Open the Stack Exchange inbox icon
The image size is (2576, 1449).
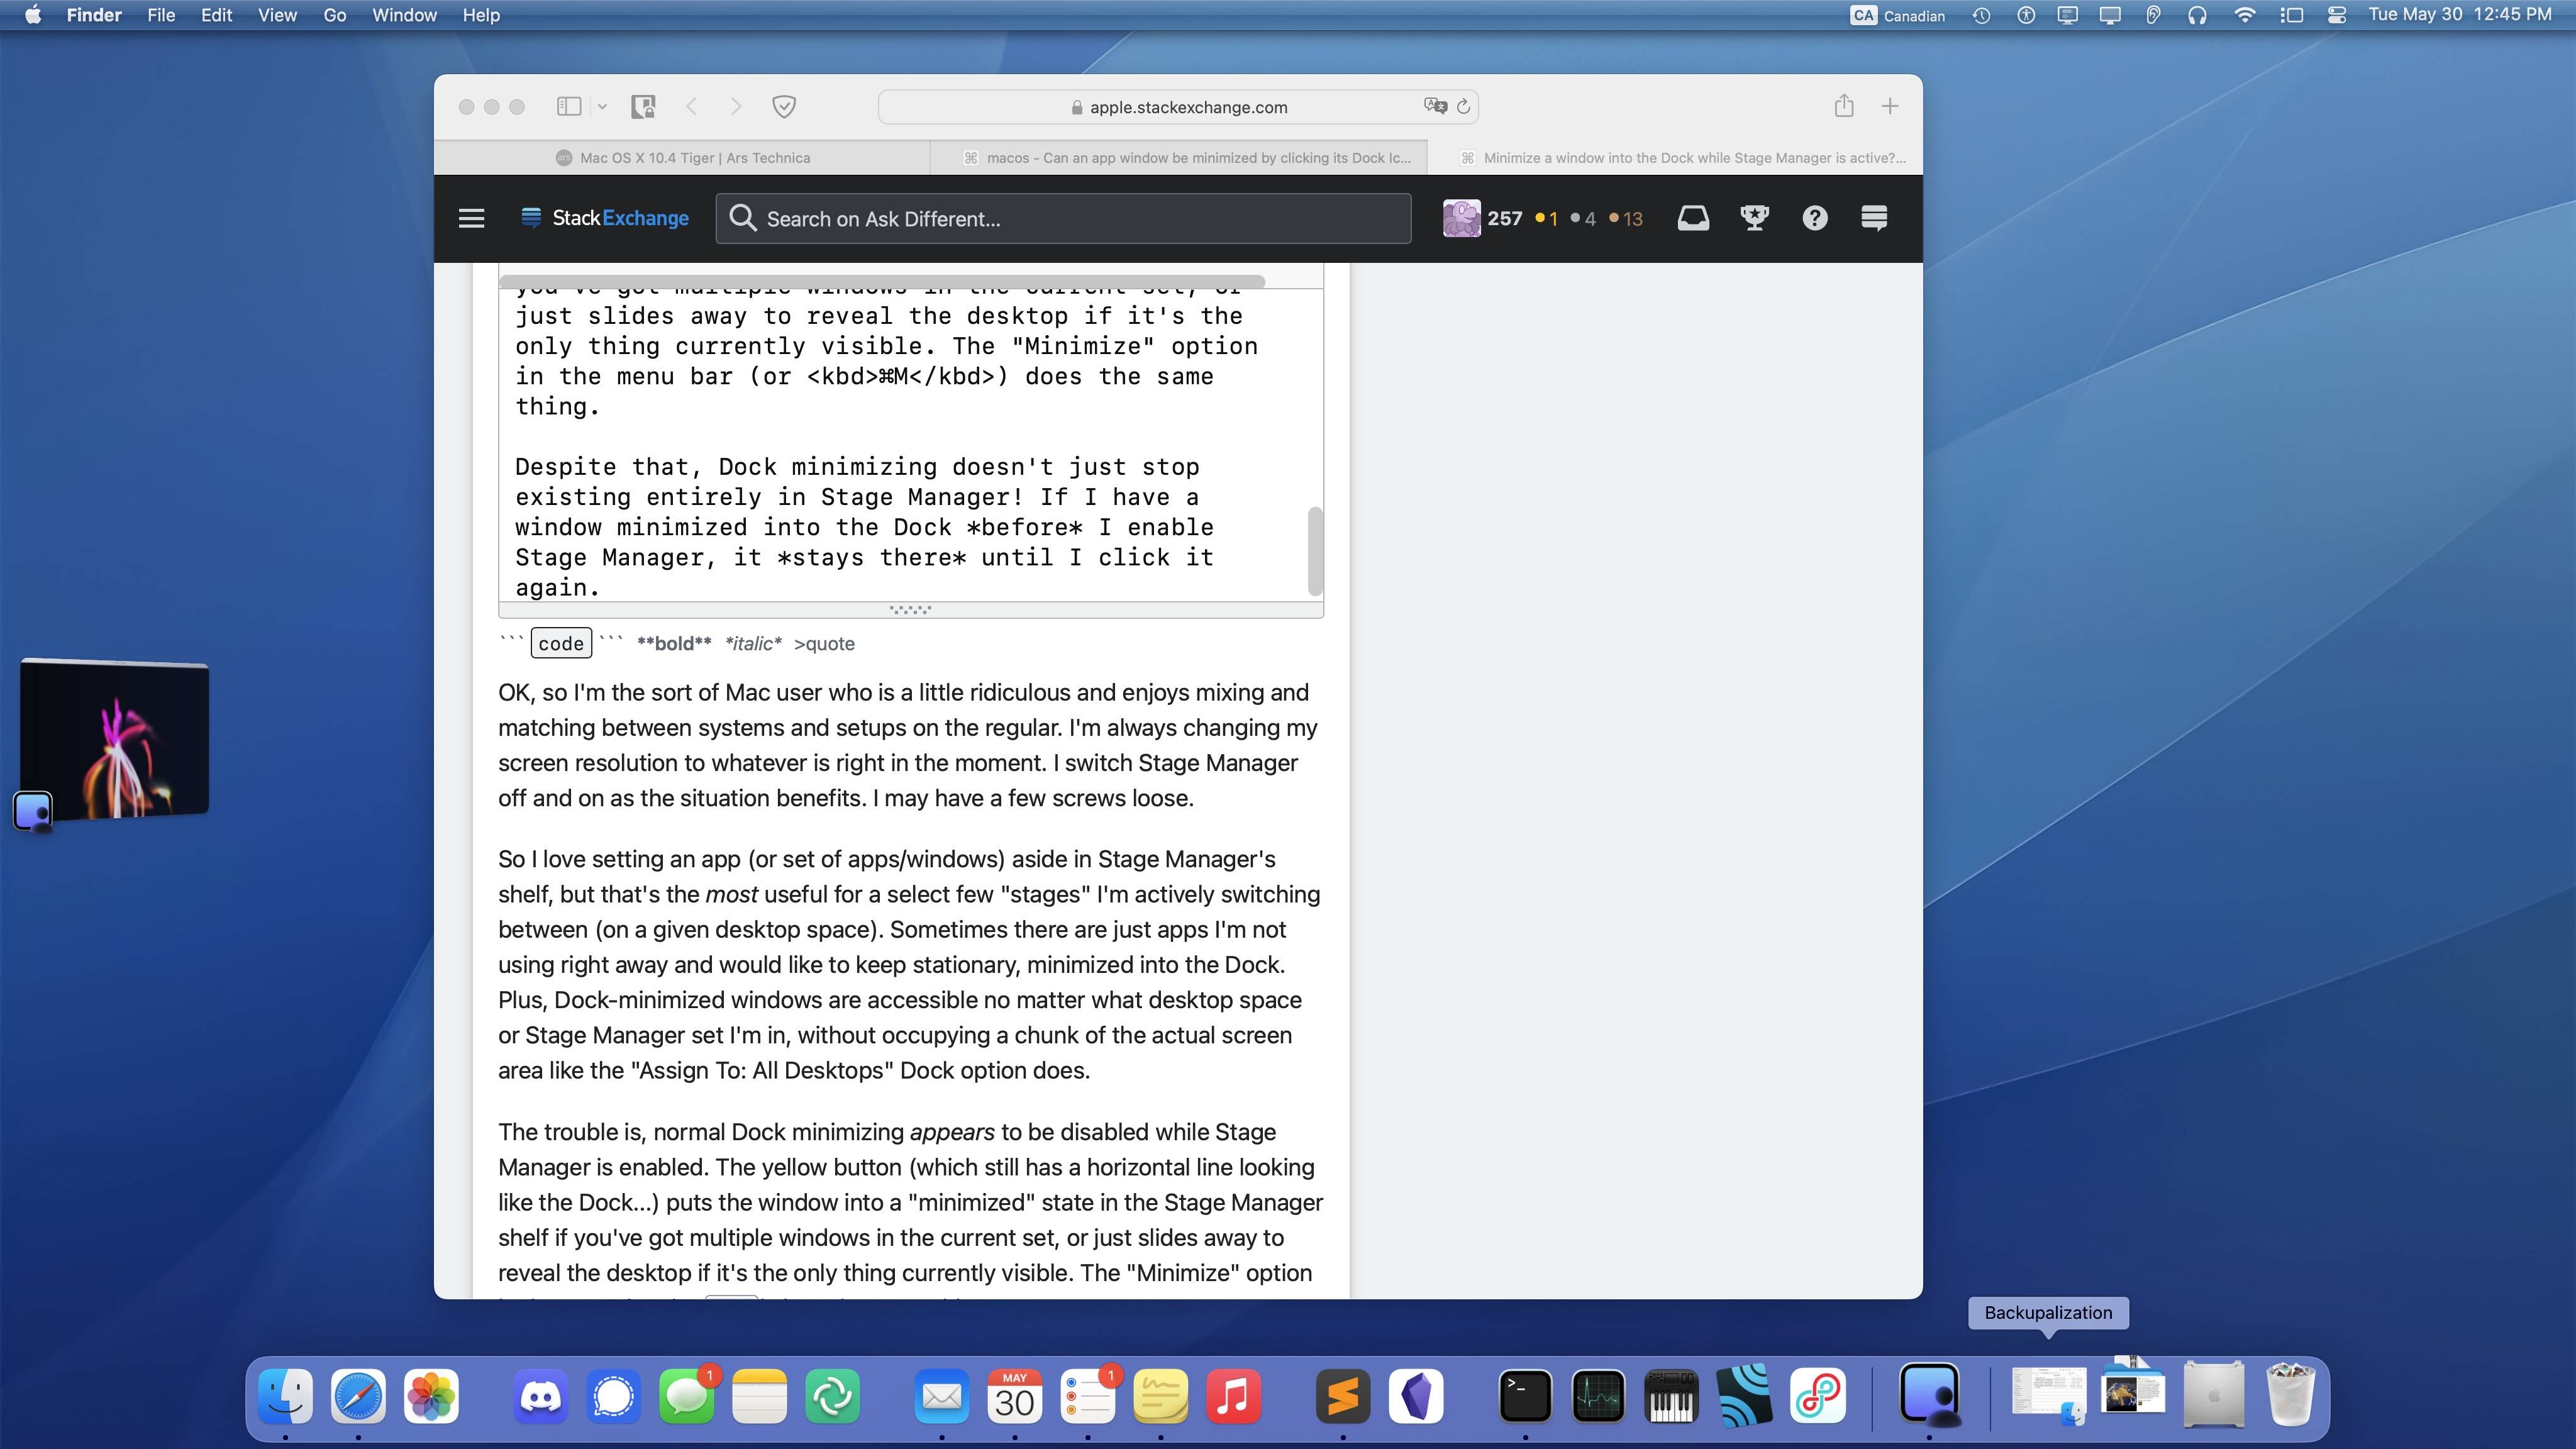point(1692,218)
